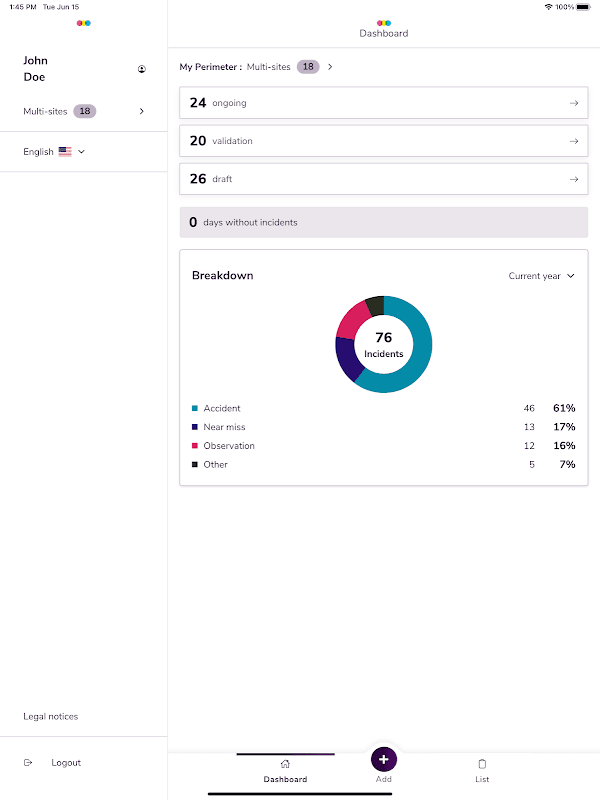600x800 pixels.
Task: Click the arrow on the validation row
Action: click(x=573, y=141)
